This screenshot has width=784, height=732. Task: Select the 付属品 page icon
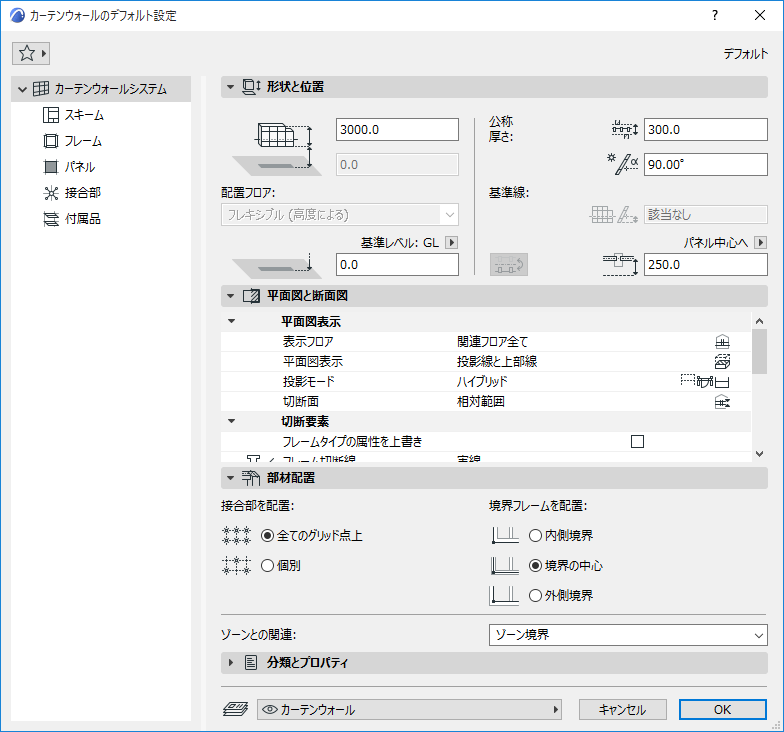50,219
